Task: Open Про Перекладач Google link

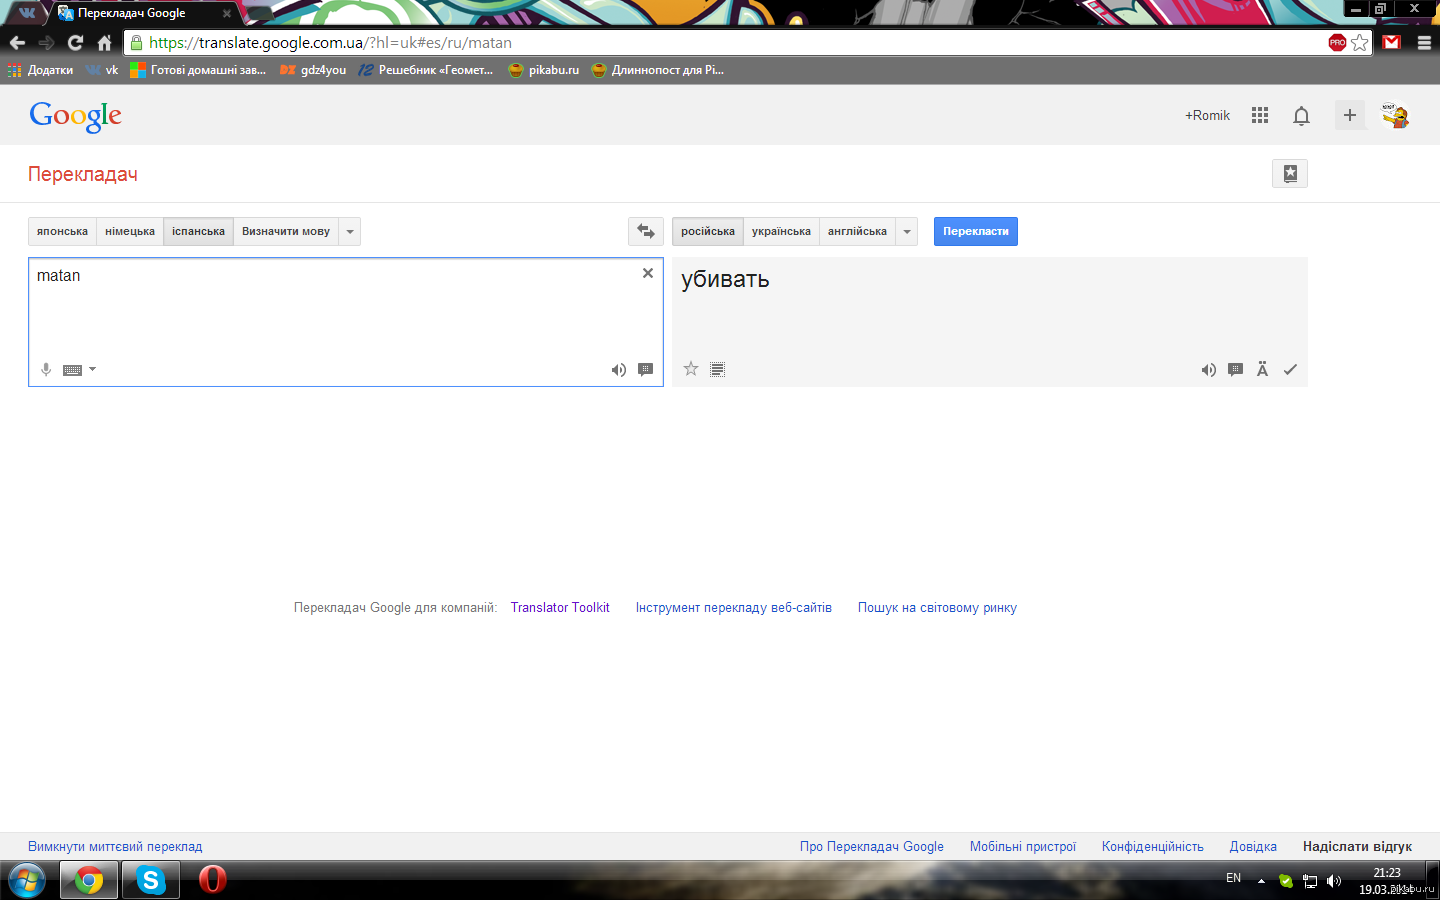Action: (872, 846)
